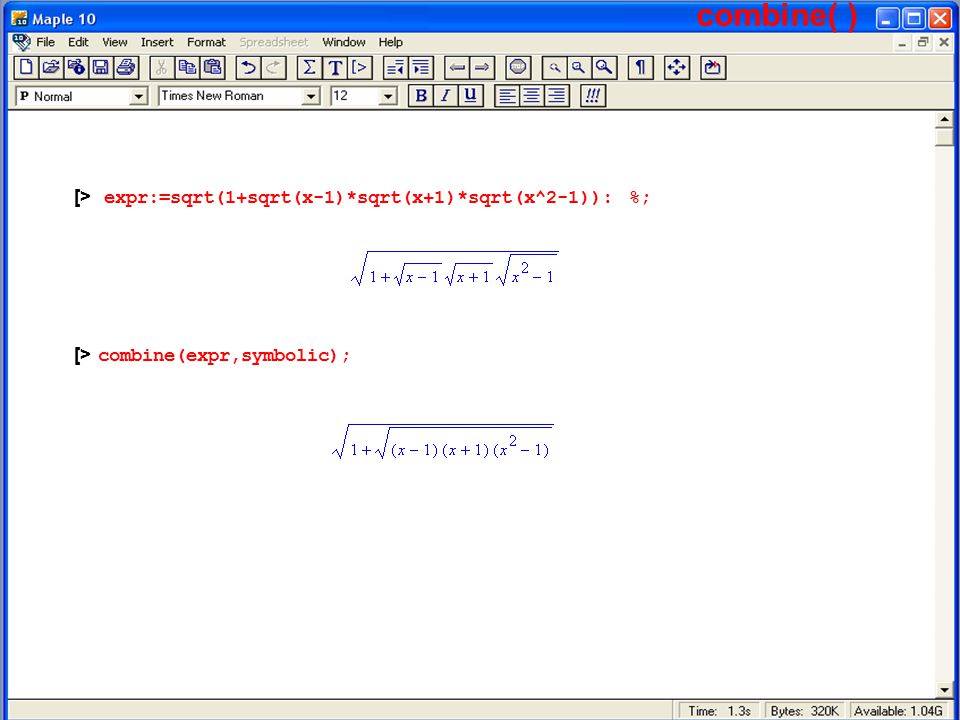Open the worksheet document icon menu
The width and height of the screenshot is (960, 720).
(21, 42)
